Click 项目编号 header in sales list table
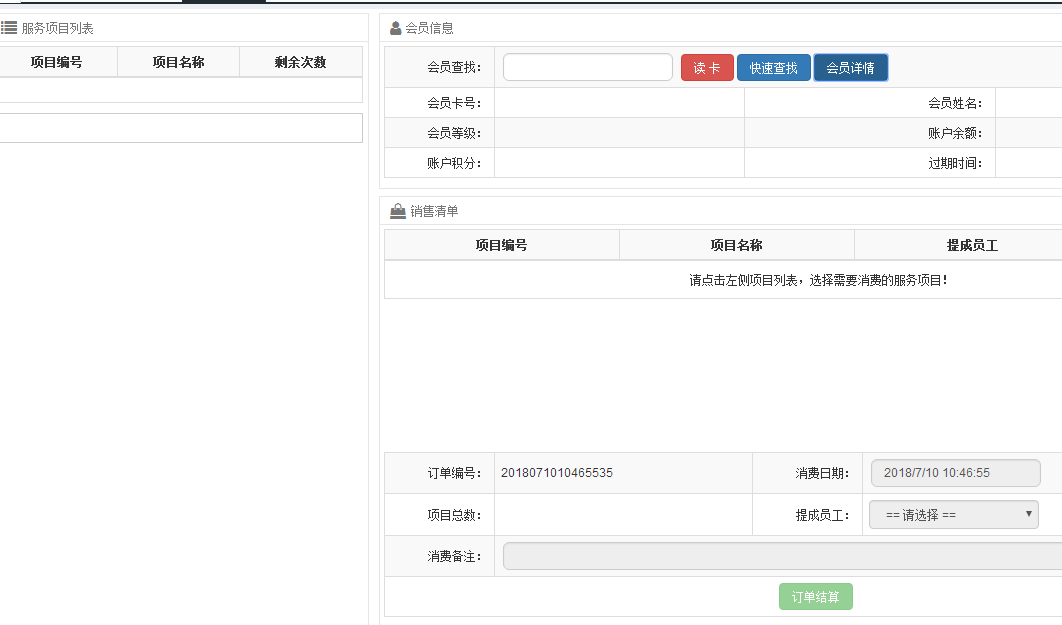This screenshot has width=1062, height=625. point(501,245)
